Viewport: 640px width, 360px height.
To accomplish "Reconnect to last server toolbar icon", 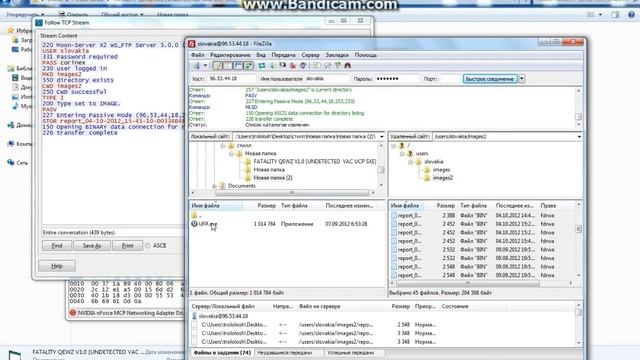I will (x=303, y=66).
